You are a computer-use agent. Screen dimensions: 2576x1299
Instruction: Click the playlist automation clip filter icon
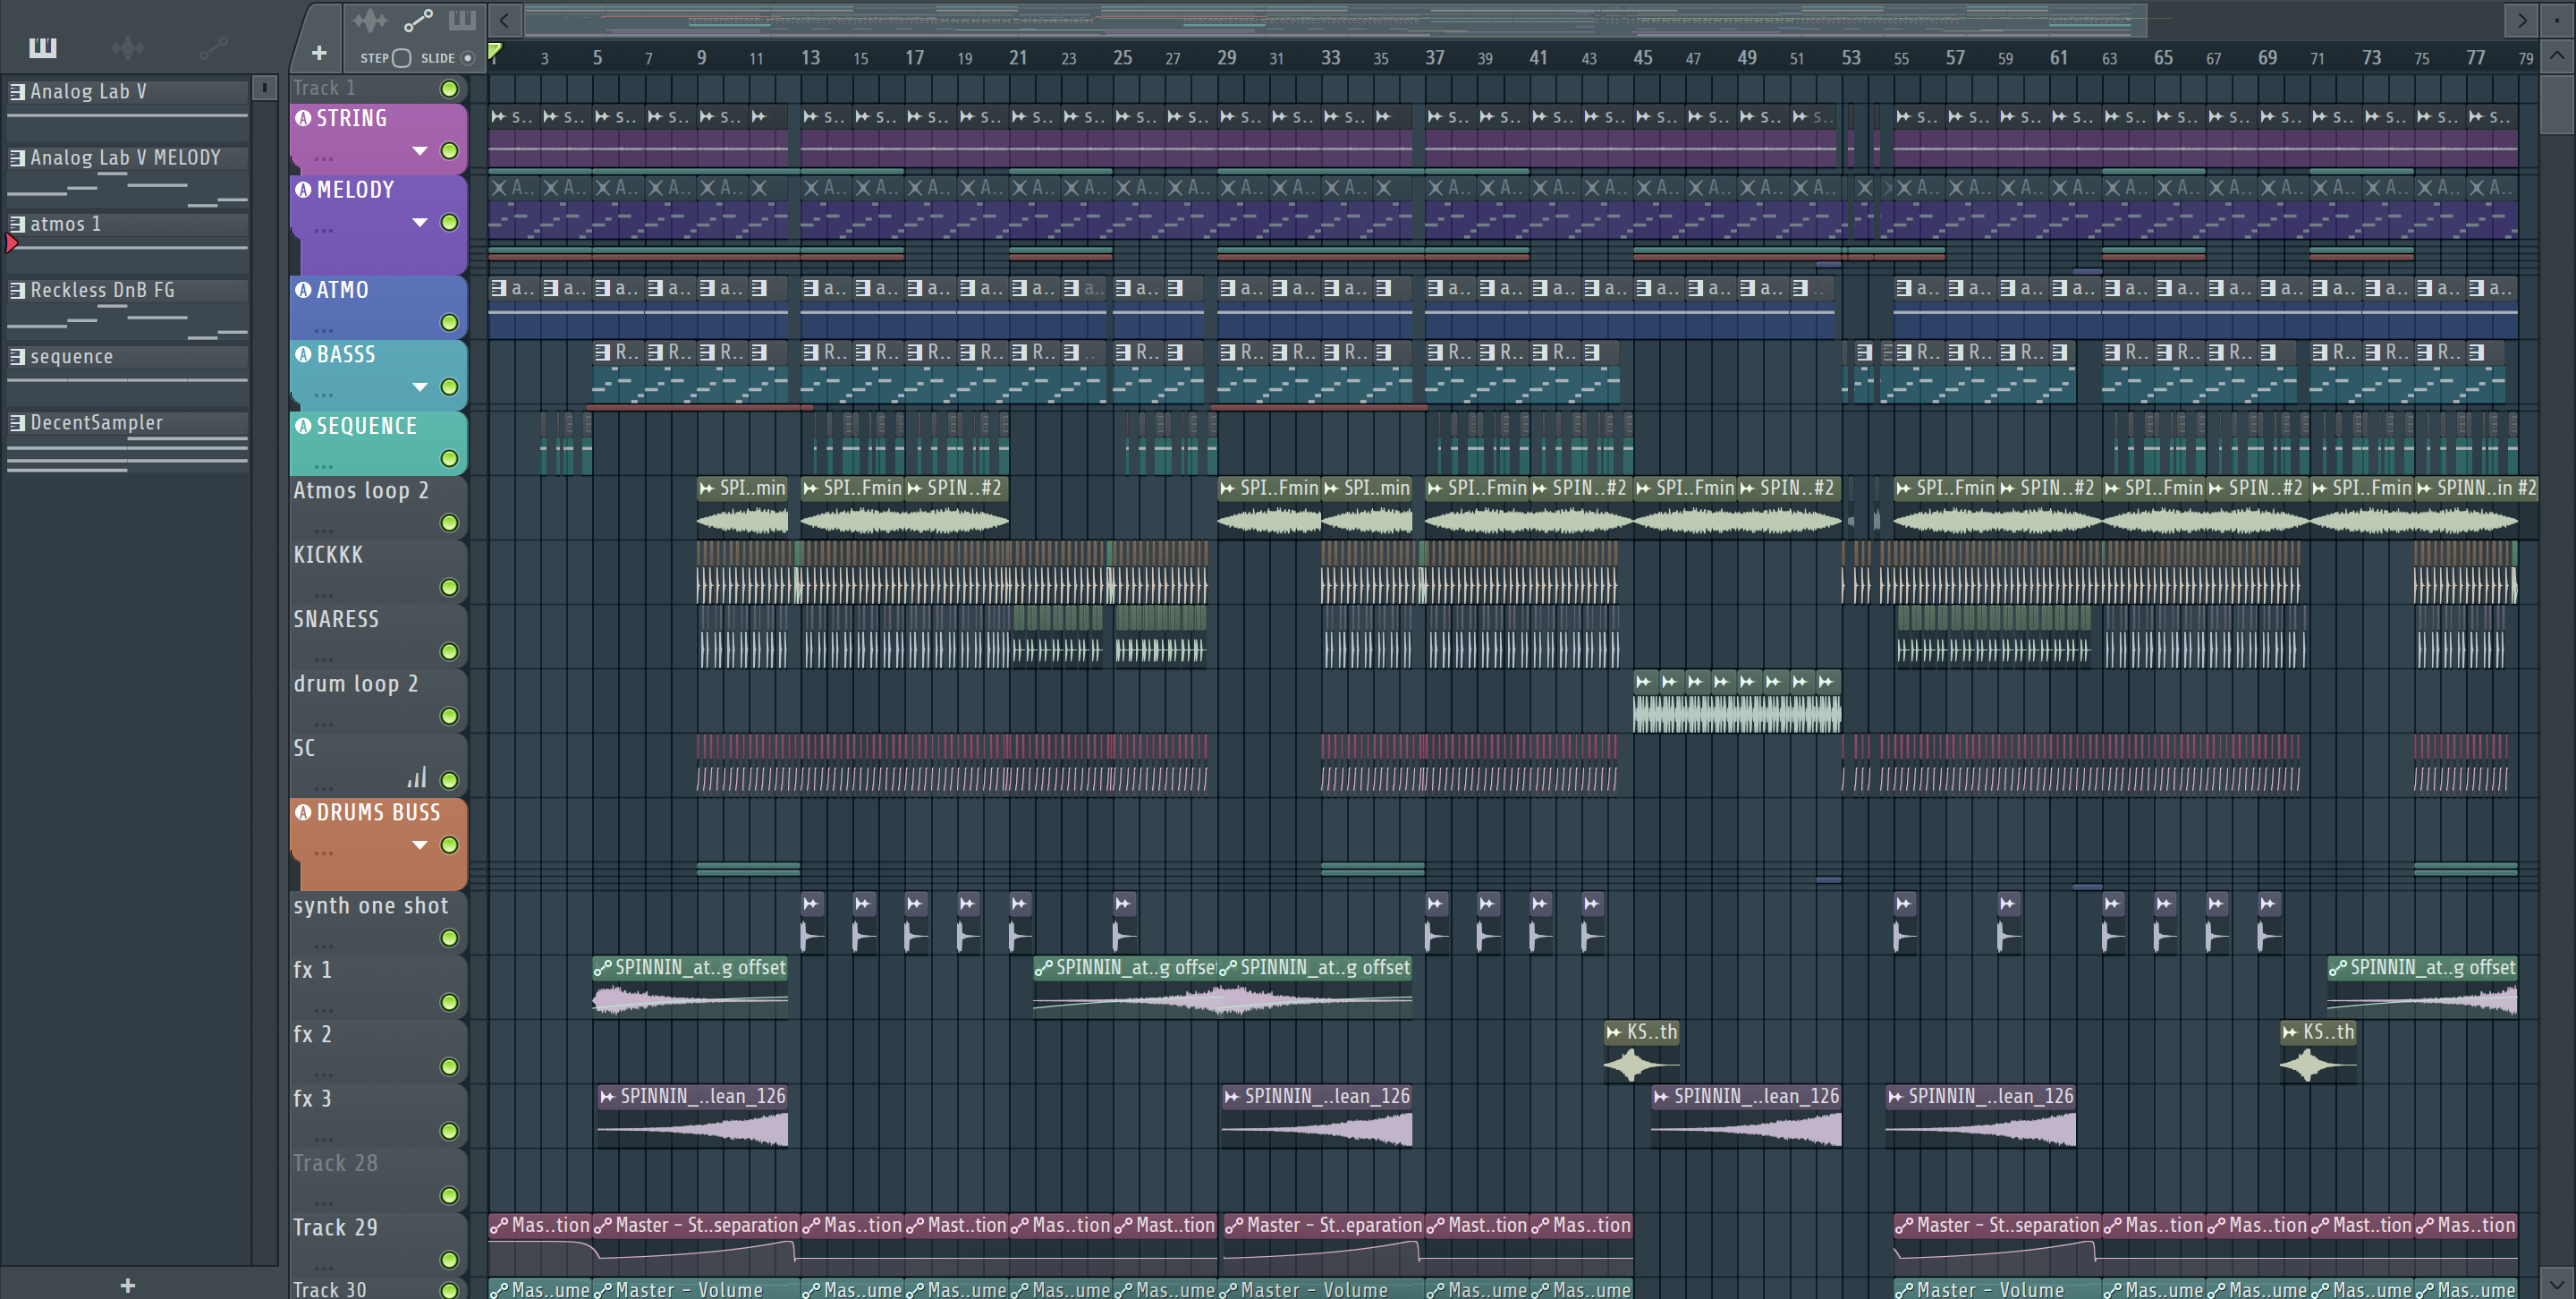(418, 20)
